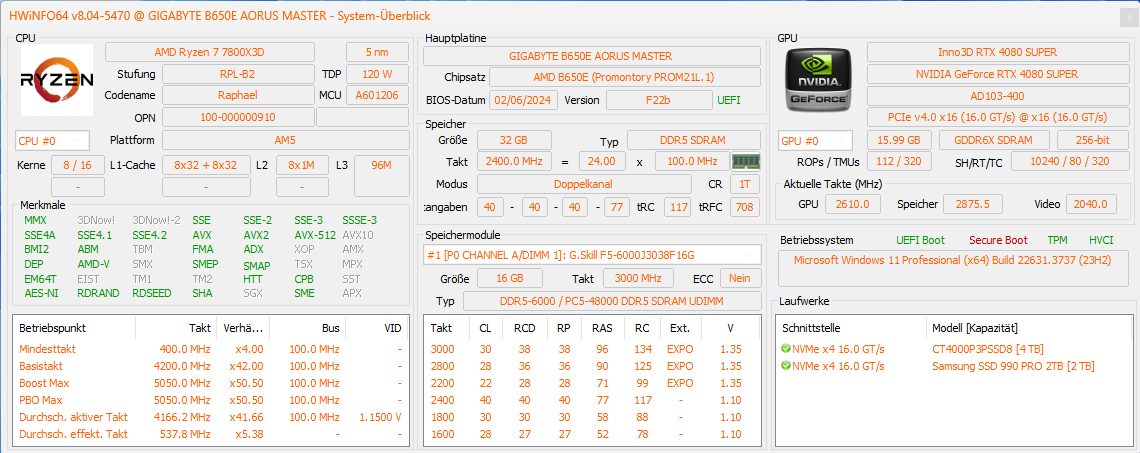This screenshot has height=453, width=1140.
Task: Click the NVIDIA GeForce logo image
Action: (x=819, y=79)
